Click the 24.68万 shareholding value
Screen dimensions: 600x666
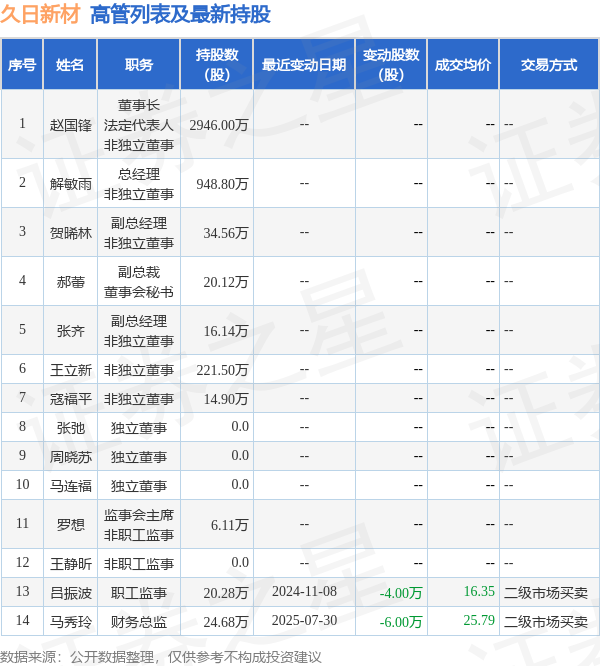[x=225, y=622]
